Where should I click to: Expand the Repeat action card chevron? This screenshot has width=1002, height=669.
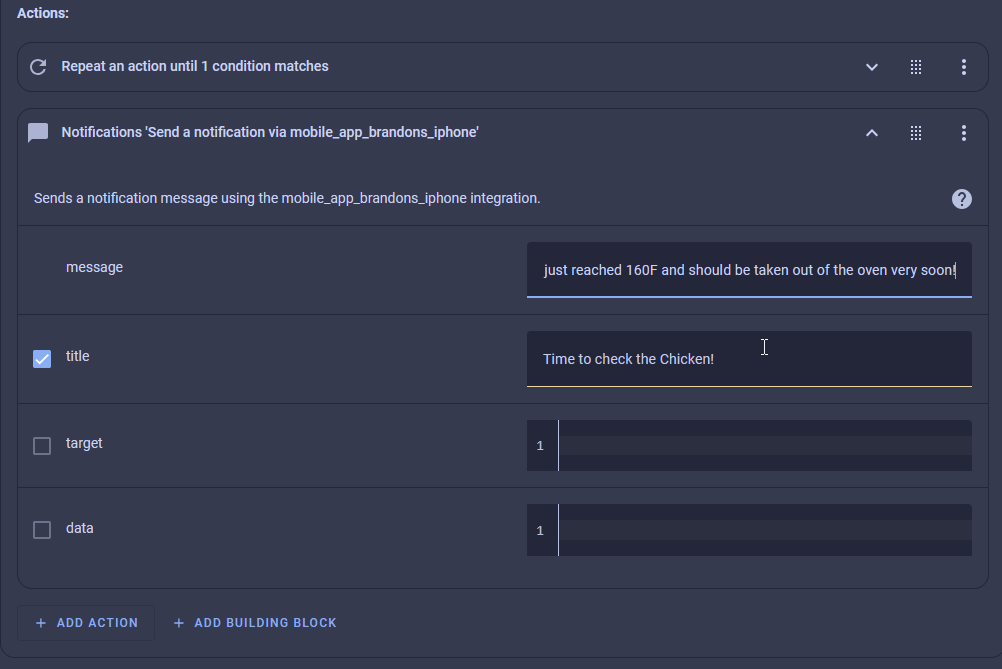[x=872, y=67]
